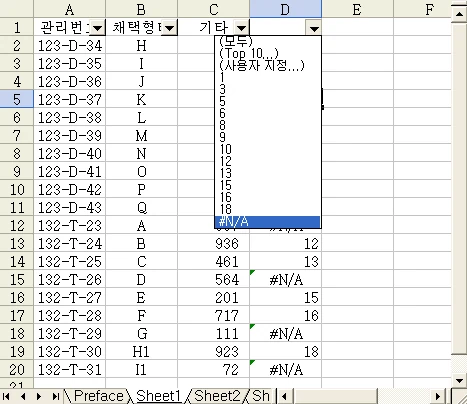Go to previous sheet tab arrow
This screenshot has width=467, height=404.
point(23,396)
